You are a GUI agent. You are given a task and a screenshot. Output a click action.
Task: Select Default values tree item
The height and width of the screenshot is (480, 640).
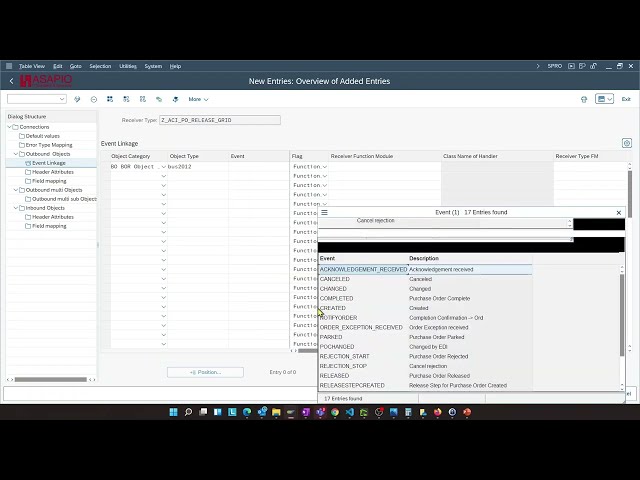[42, 136]
